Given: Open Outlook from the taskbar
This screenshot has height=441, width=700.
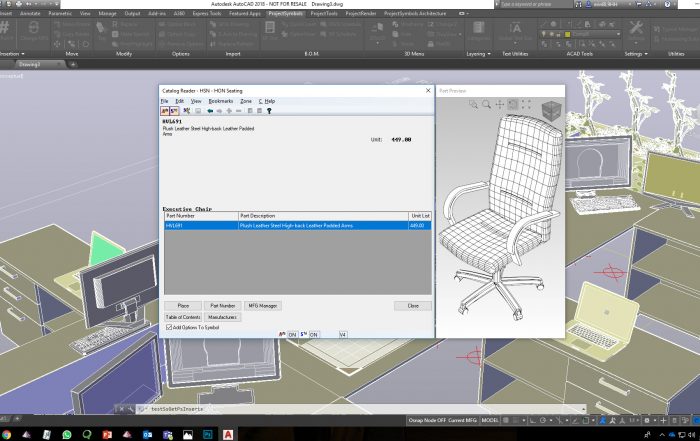Looking at the screenshot, I should tap(147, 434).
